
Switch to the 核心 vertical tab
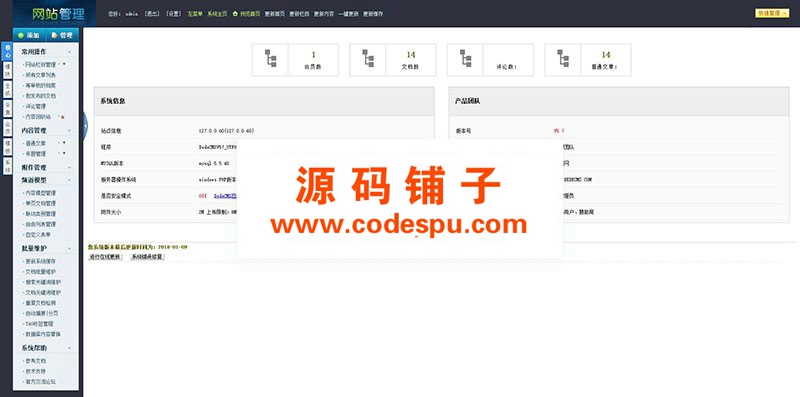tap(7, 52)
